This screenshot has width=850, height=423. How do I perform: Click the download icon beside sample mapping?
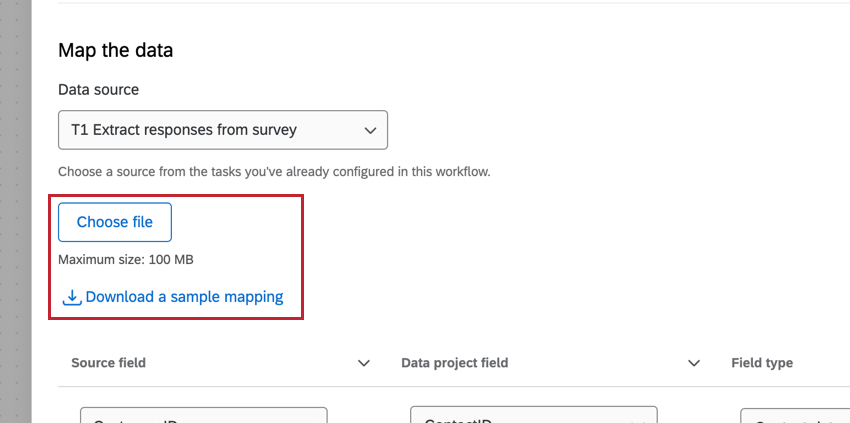pos(71,297)
